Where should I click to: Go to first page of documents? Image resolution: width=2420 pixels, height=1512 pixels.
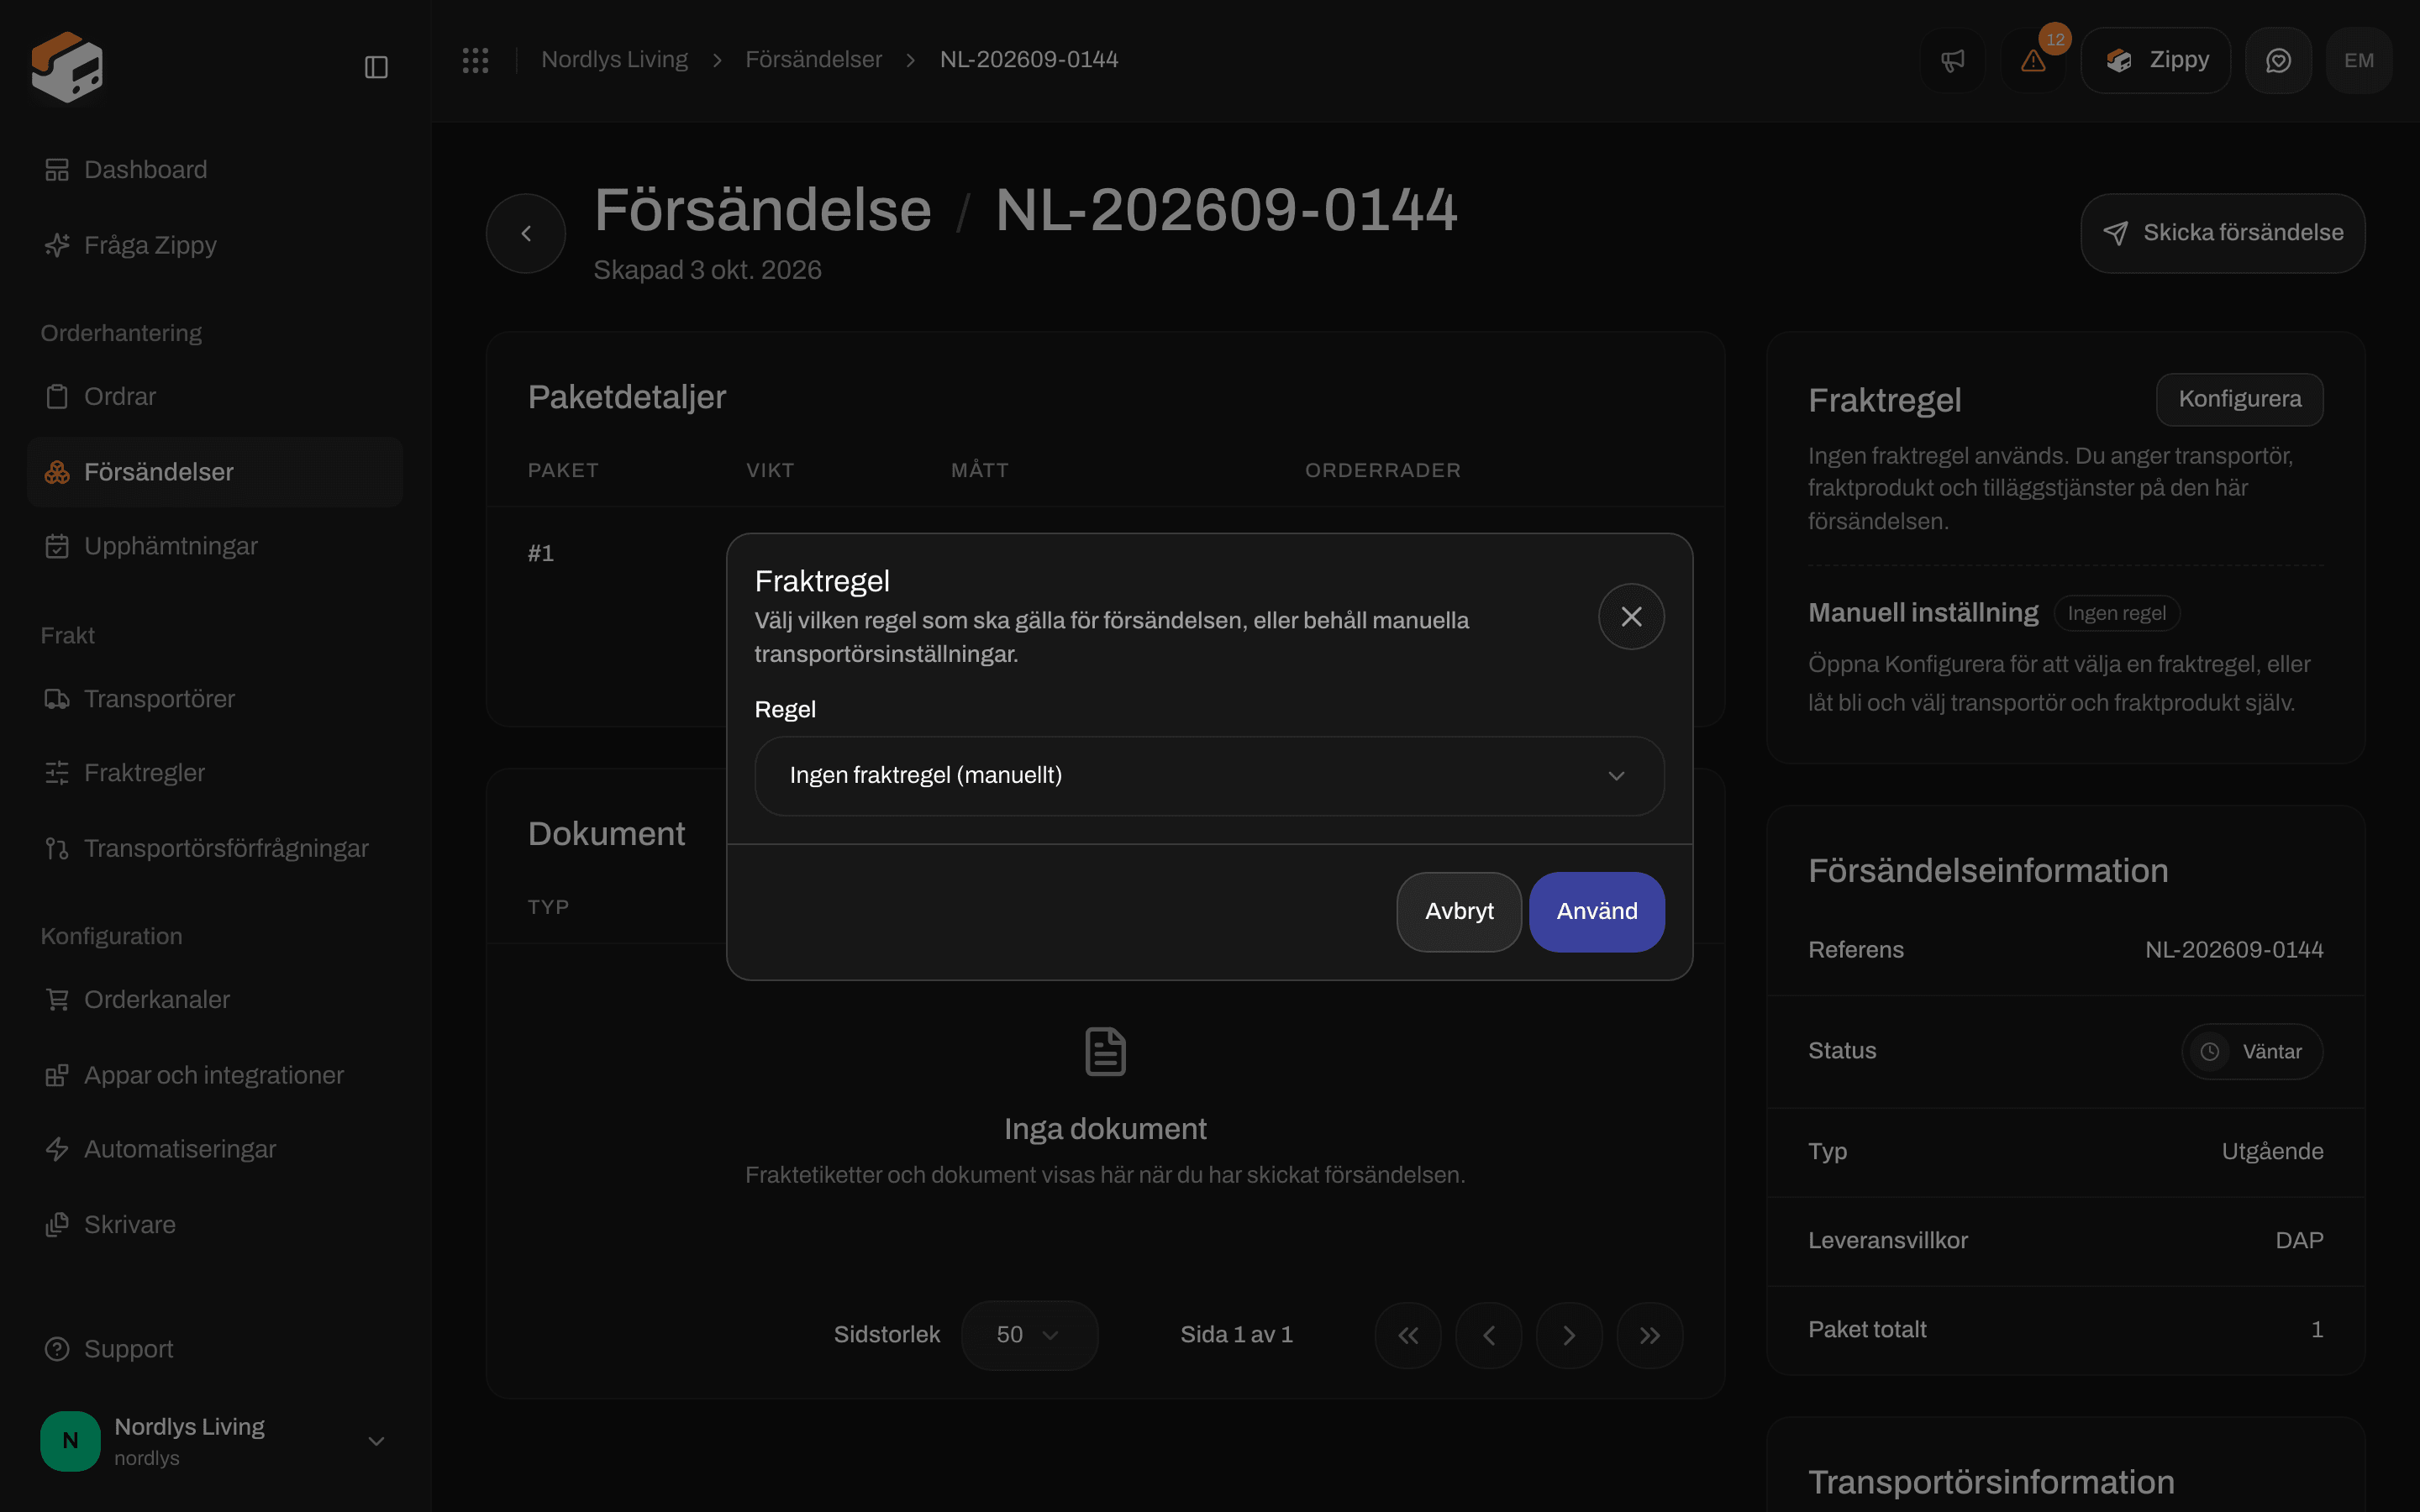(1408, 1335)
